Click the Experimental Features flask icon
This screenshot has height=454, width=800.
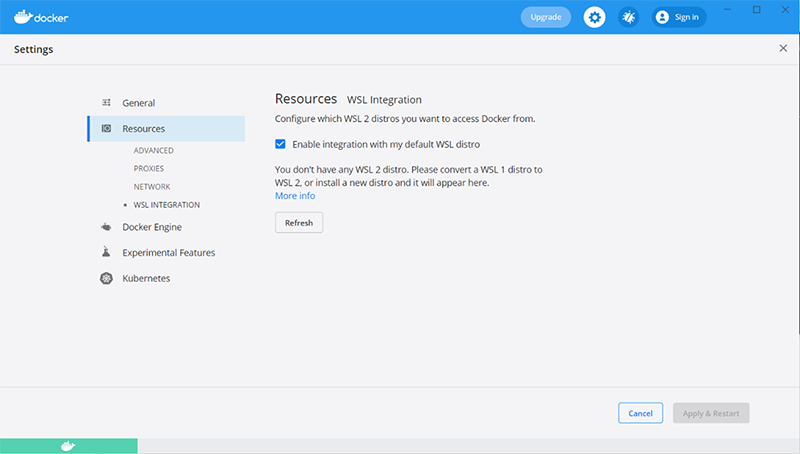pos(106,251)
